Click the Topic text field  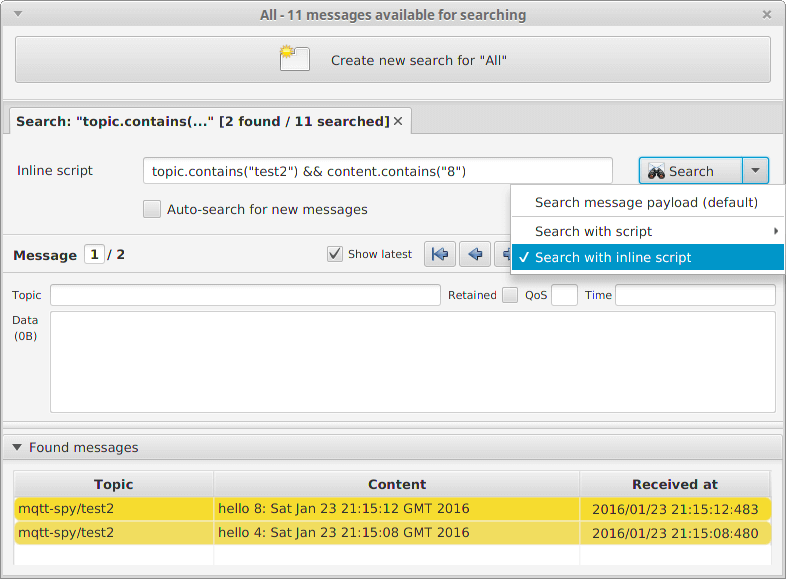pos(245,295)
